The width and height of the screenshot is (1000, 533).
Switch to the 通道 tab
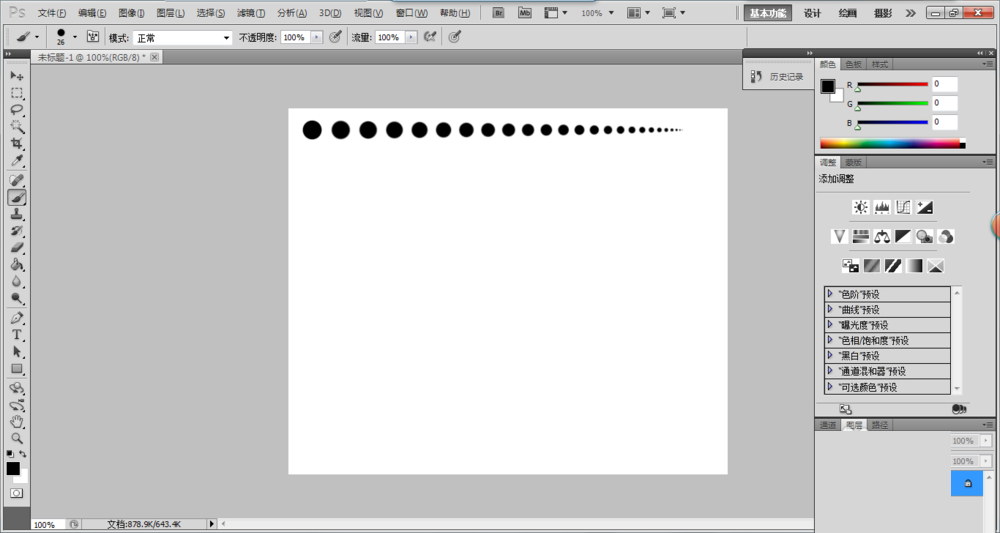828,425
